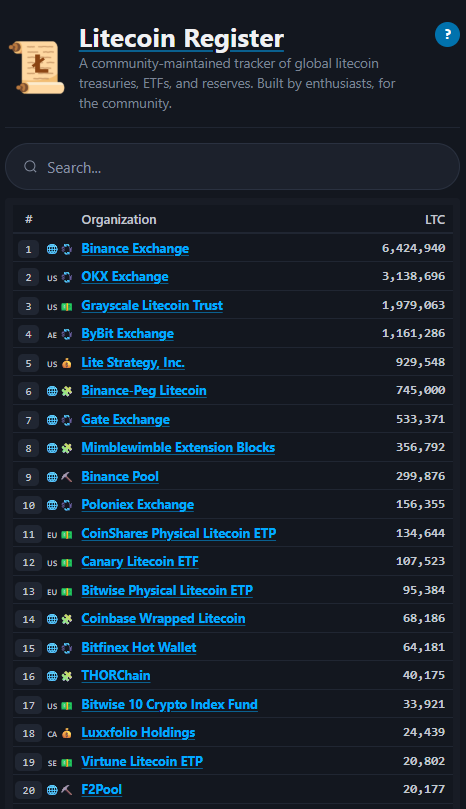Open CoinShares Physical Litecoin ETP link

[179, 533]
